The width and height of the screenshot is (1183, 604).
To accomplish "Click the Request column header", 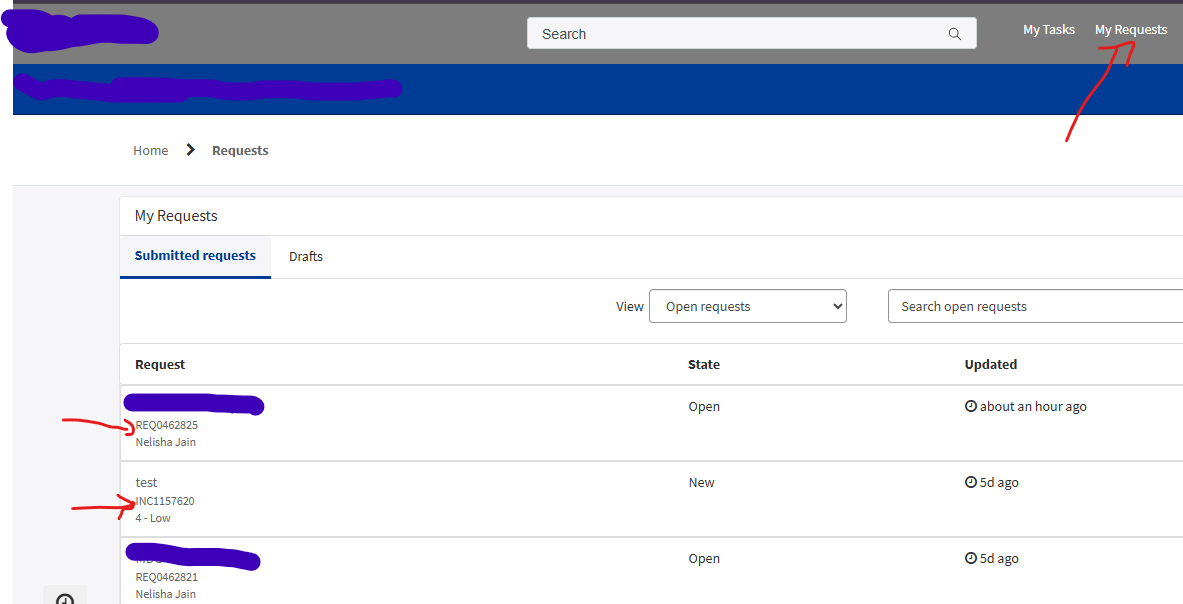I will click(160, 364).
